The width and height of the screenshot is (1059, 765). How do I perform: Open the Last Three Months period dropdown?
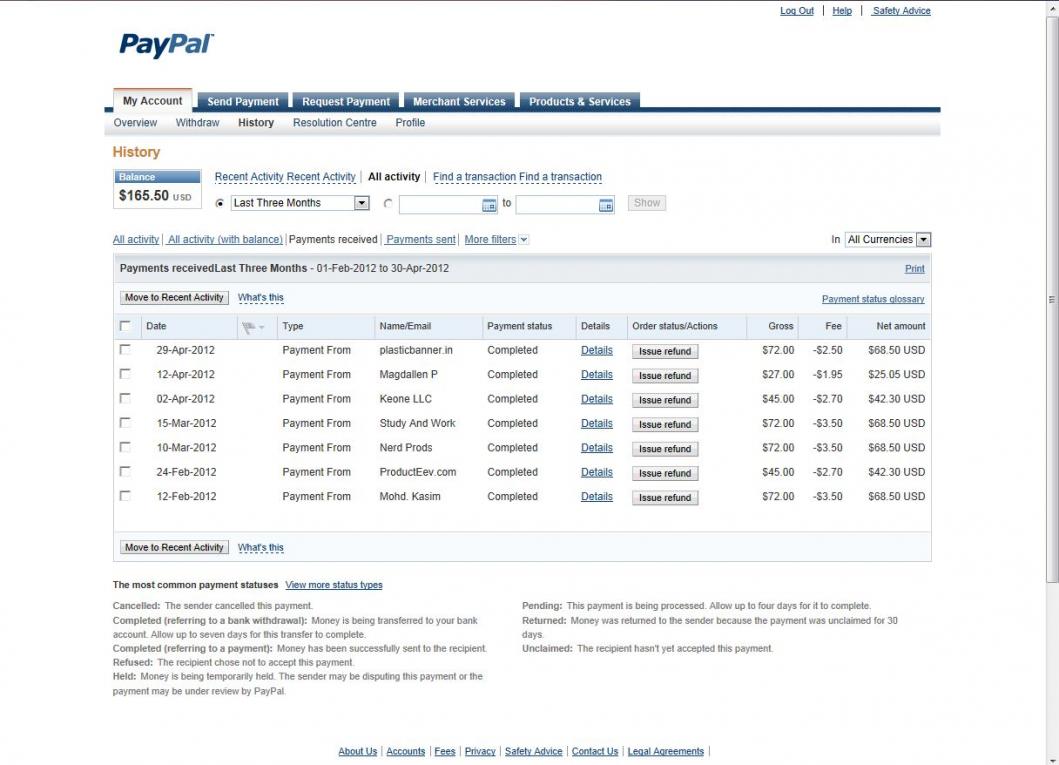[300, 203]
